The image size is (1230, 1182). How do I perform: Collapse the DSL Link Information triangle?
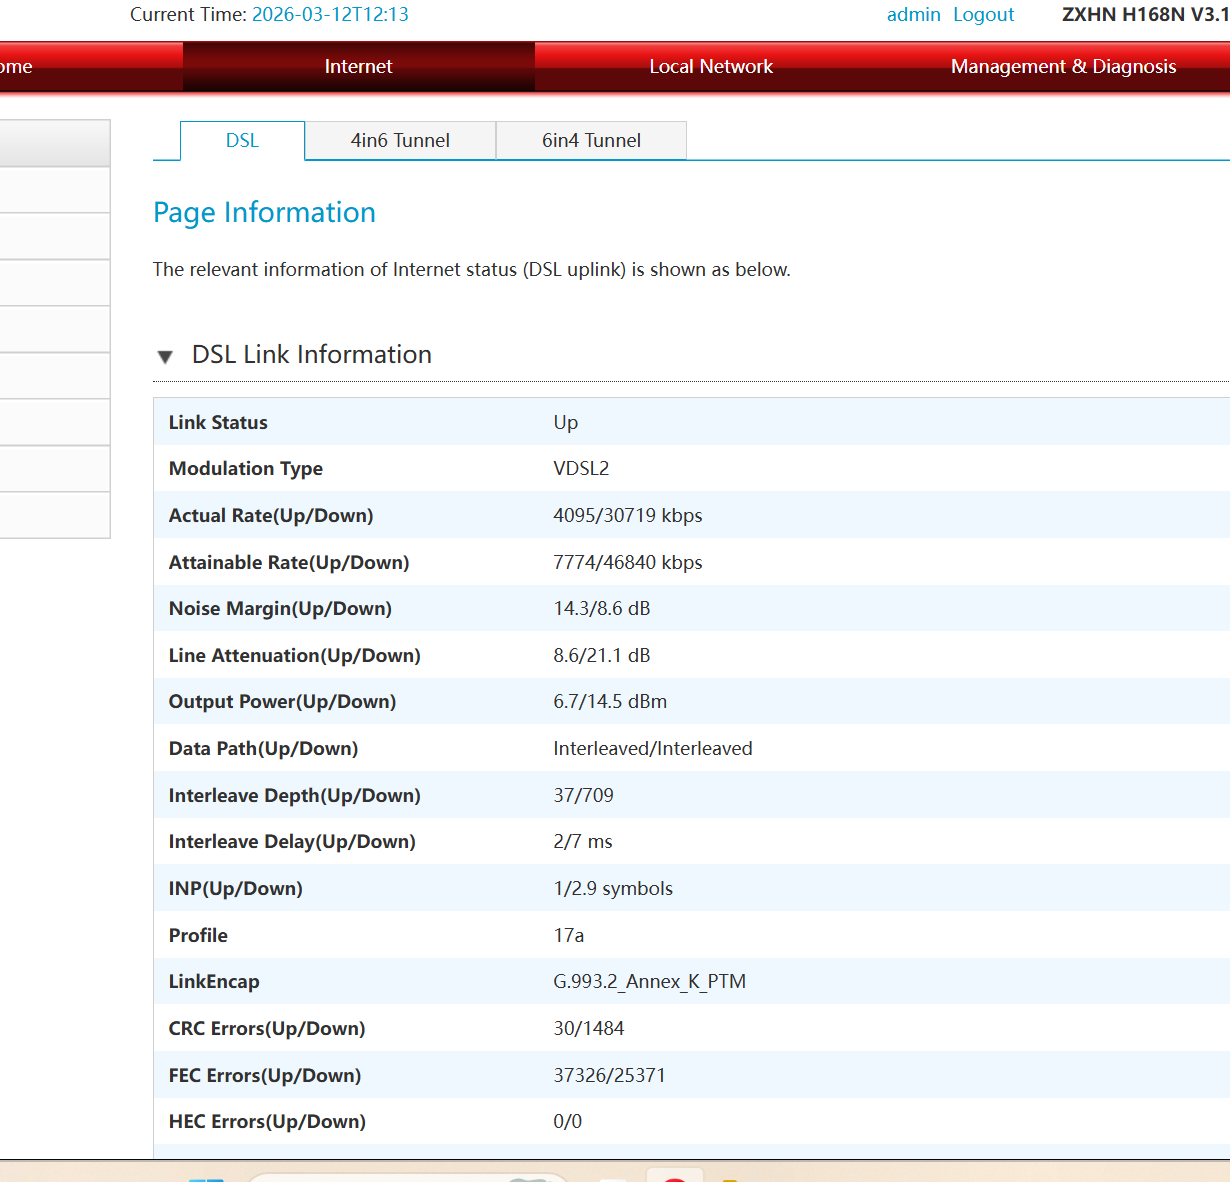click(x=165, y=356)
